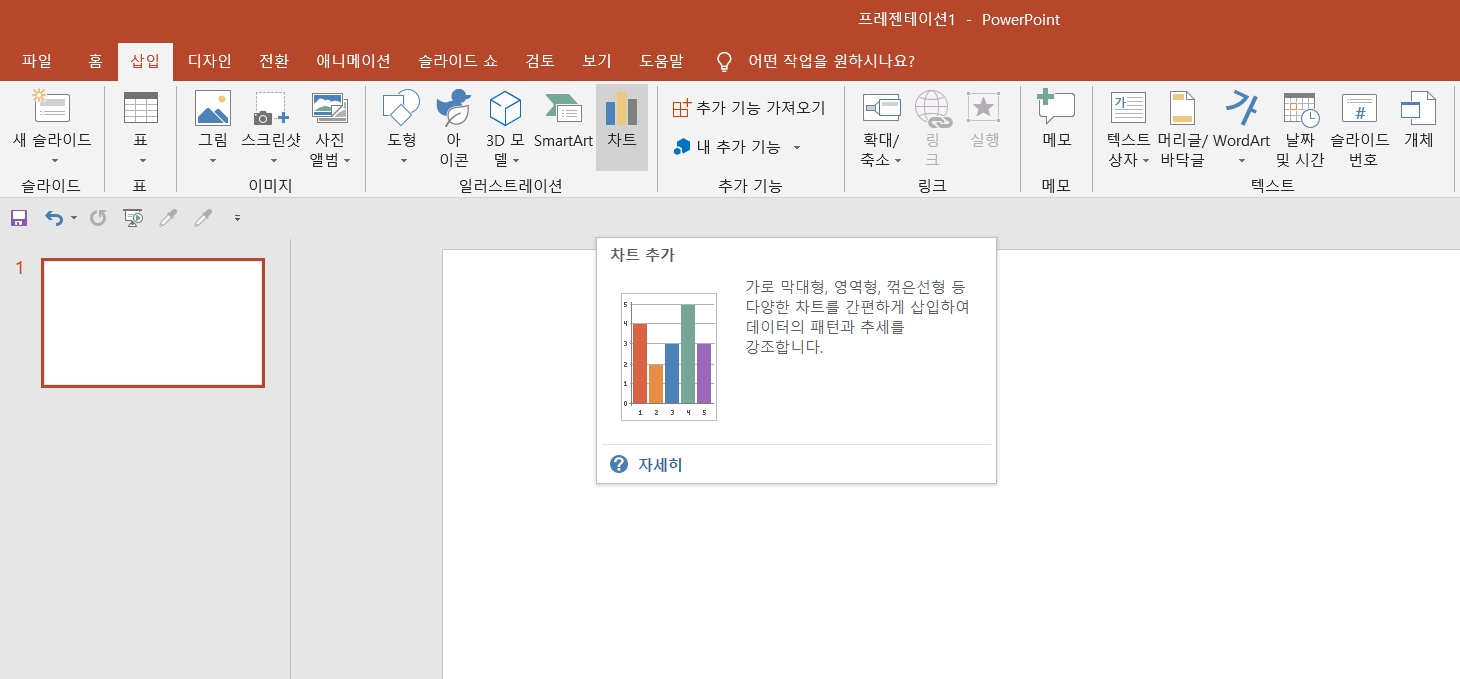Image resolution: width=1460 pixels, height=679 pixels.
Task: Insert 슬라이드 번호 (Slide Number)
Action: pos(1358,125)
